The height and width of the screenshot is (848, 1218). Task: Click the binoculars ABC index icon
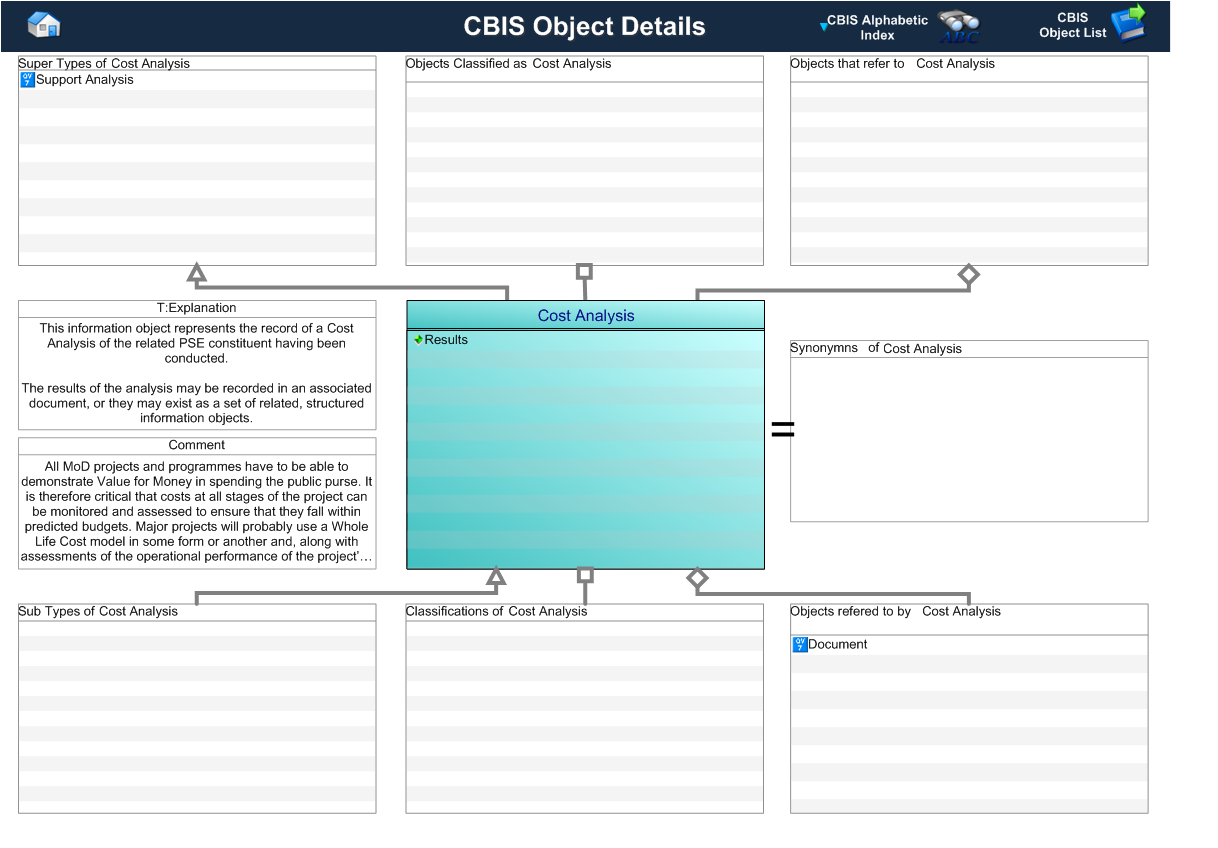(958, 27)
